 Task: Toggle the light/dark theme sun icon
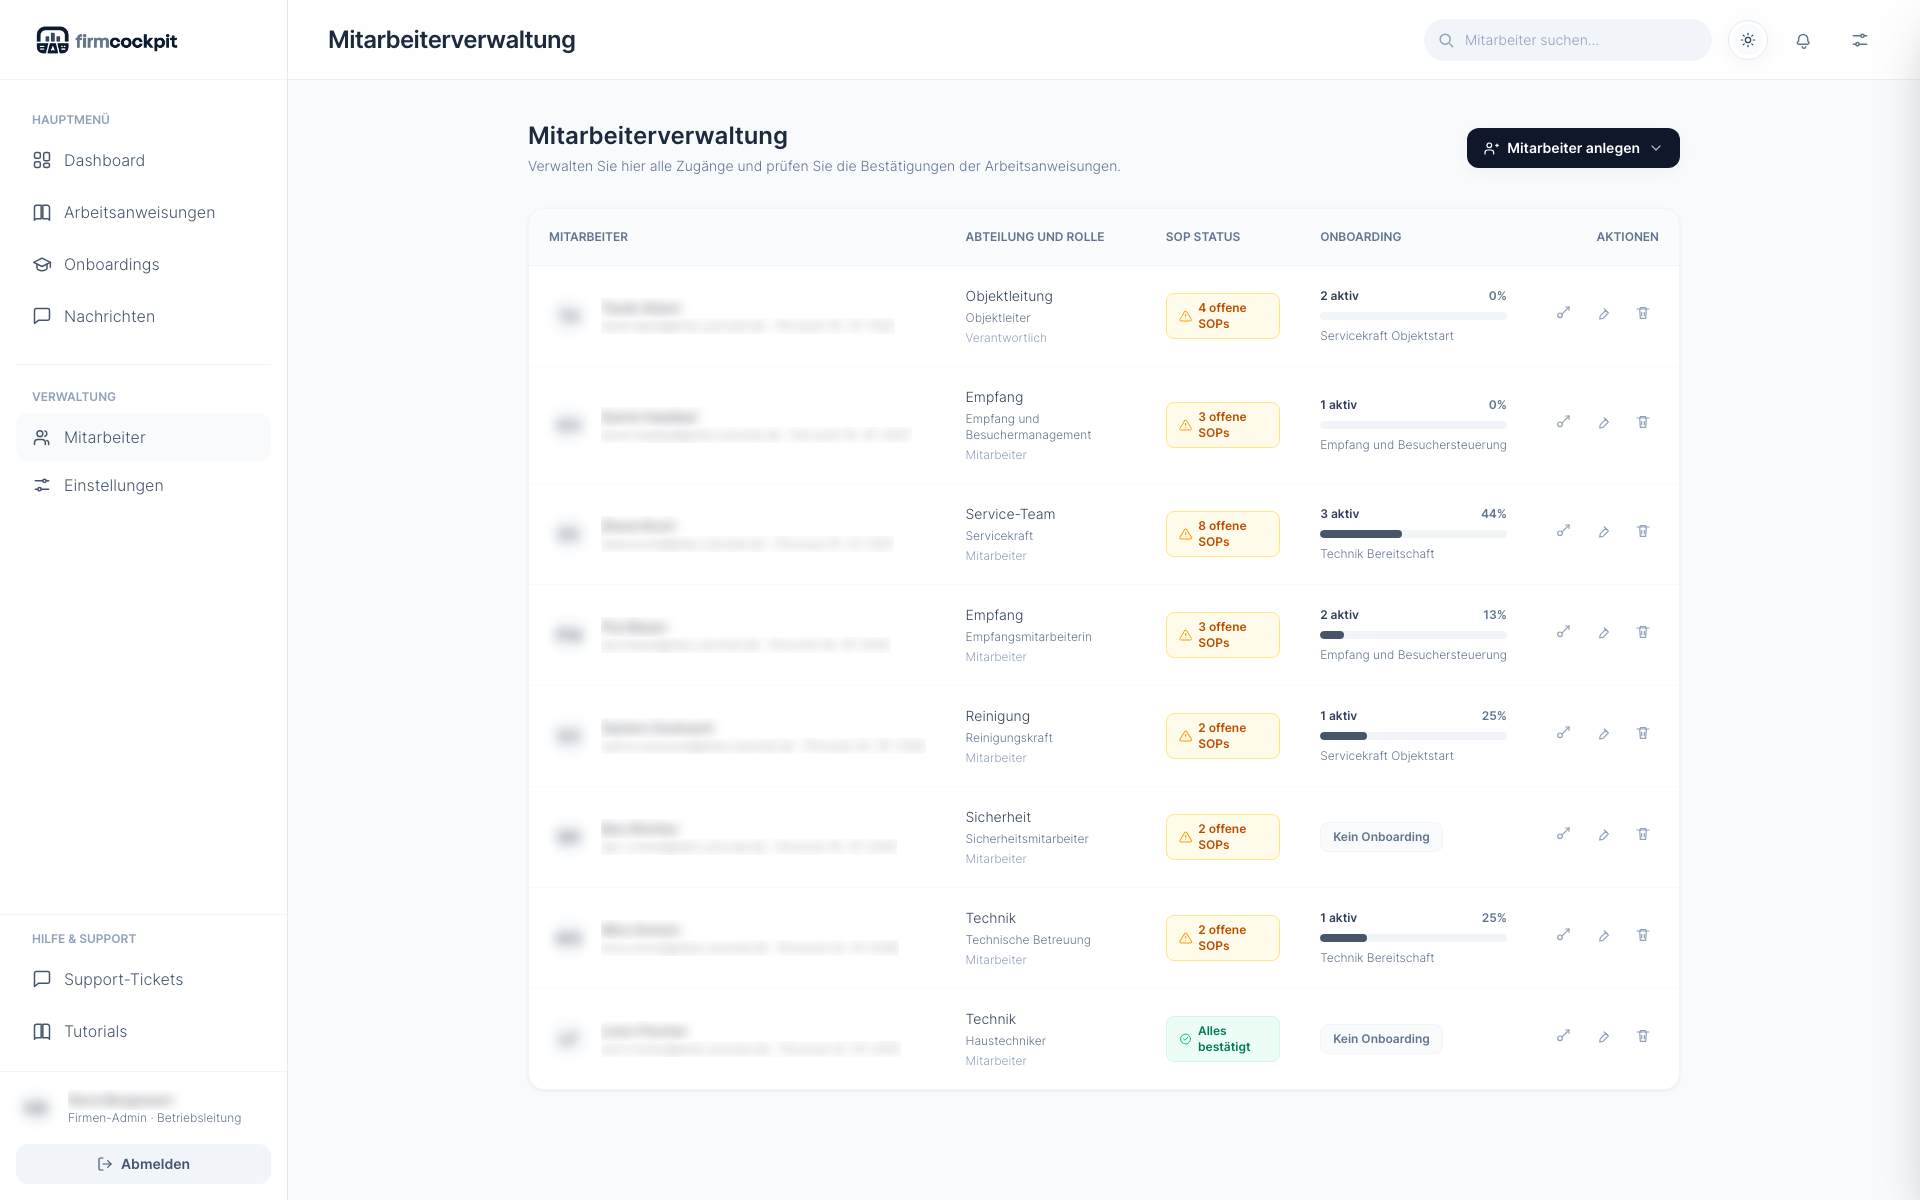point(1747,40)
